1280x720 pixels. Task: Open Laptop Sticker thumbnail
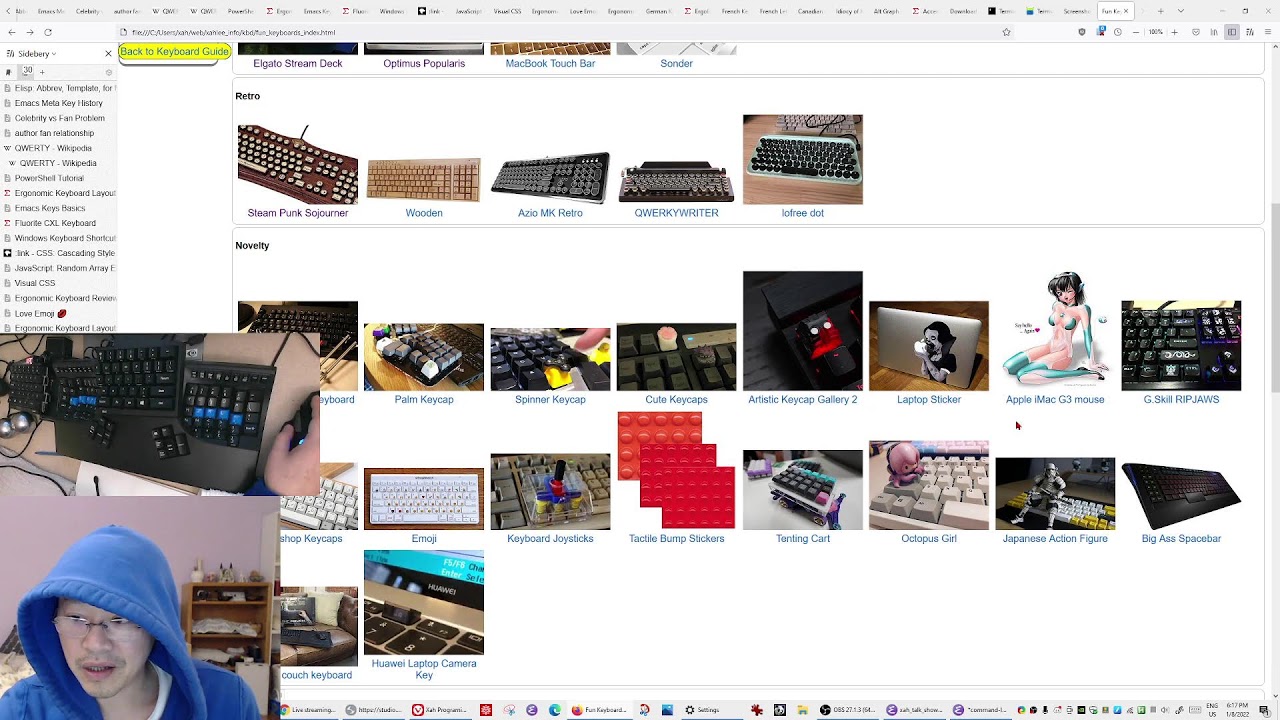point(929,346)
